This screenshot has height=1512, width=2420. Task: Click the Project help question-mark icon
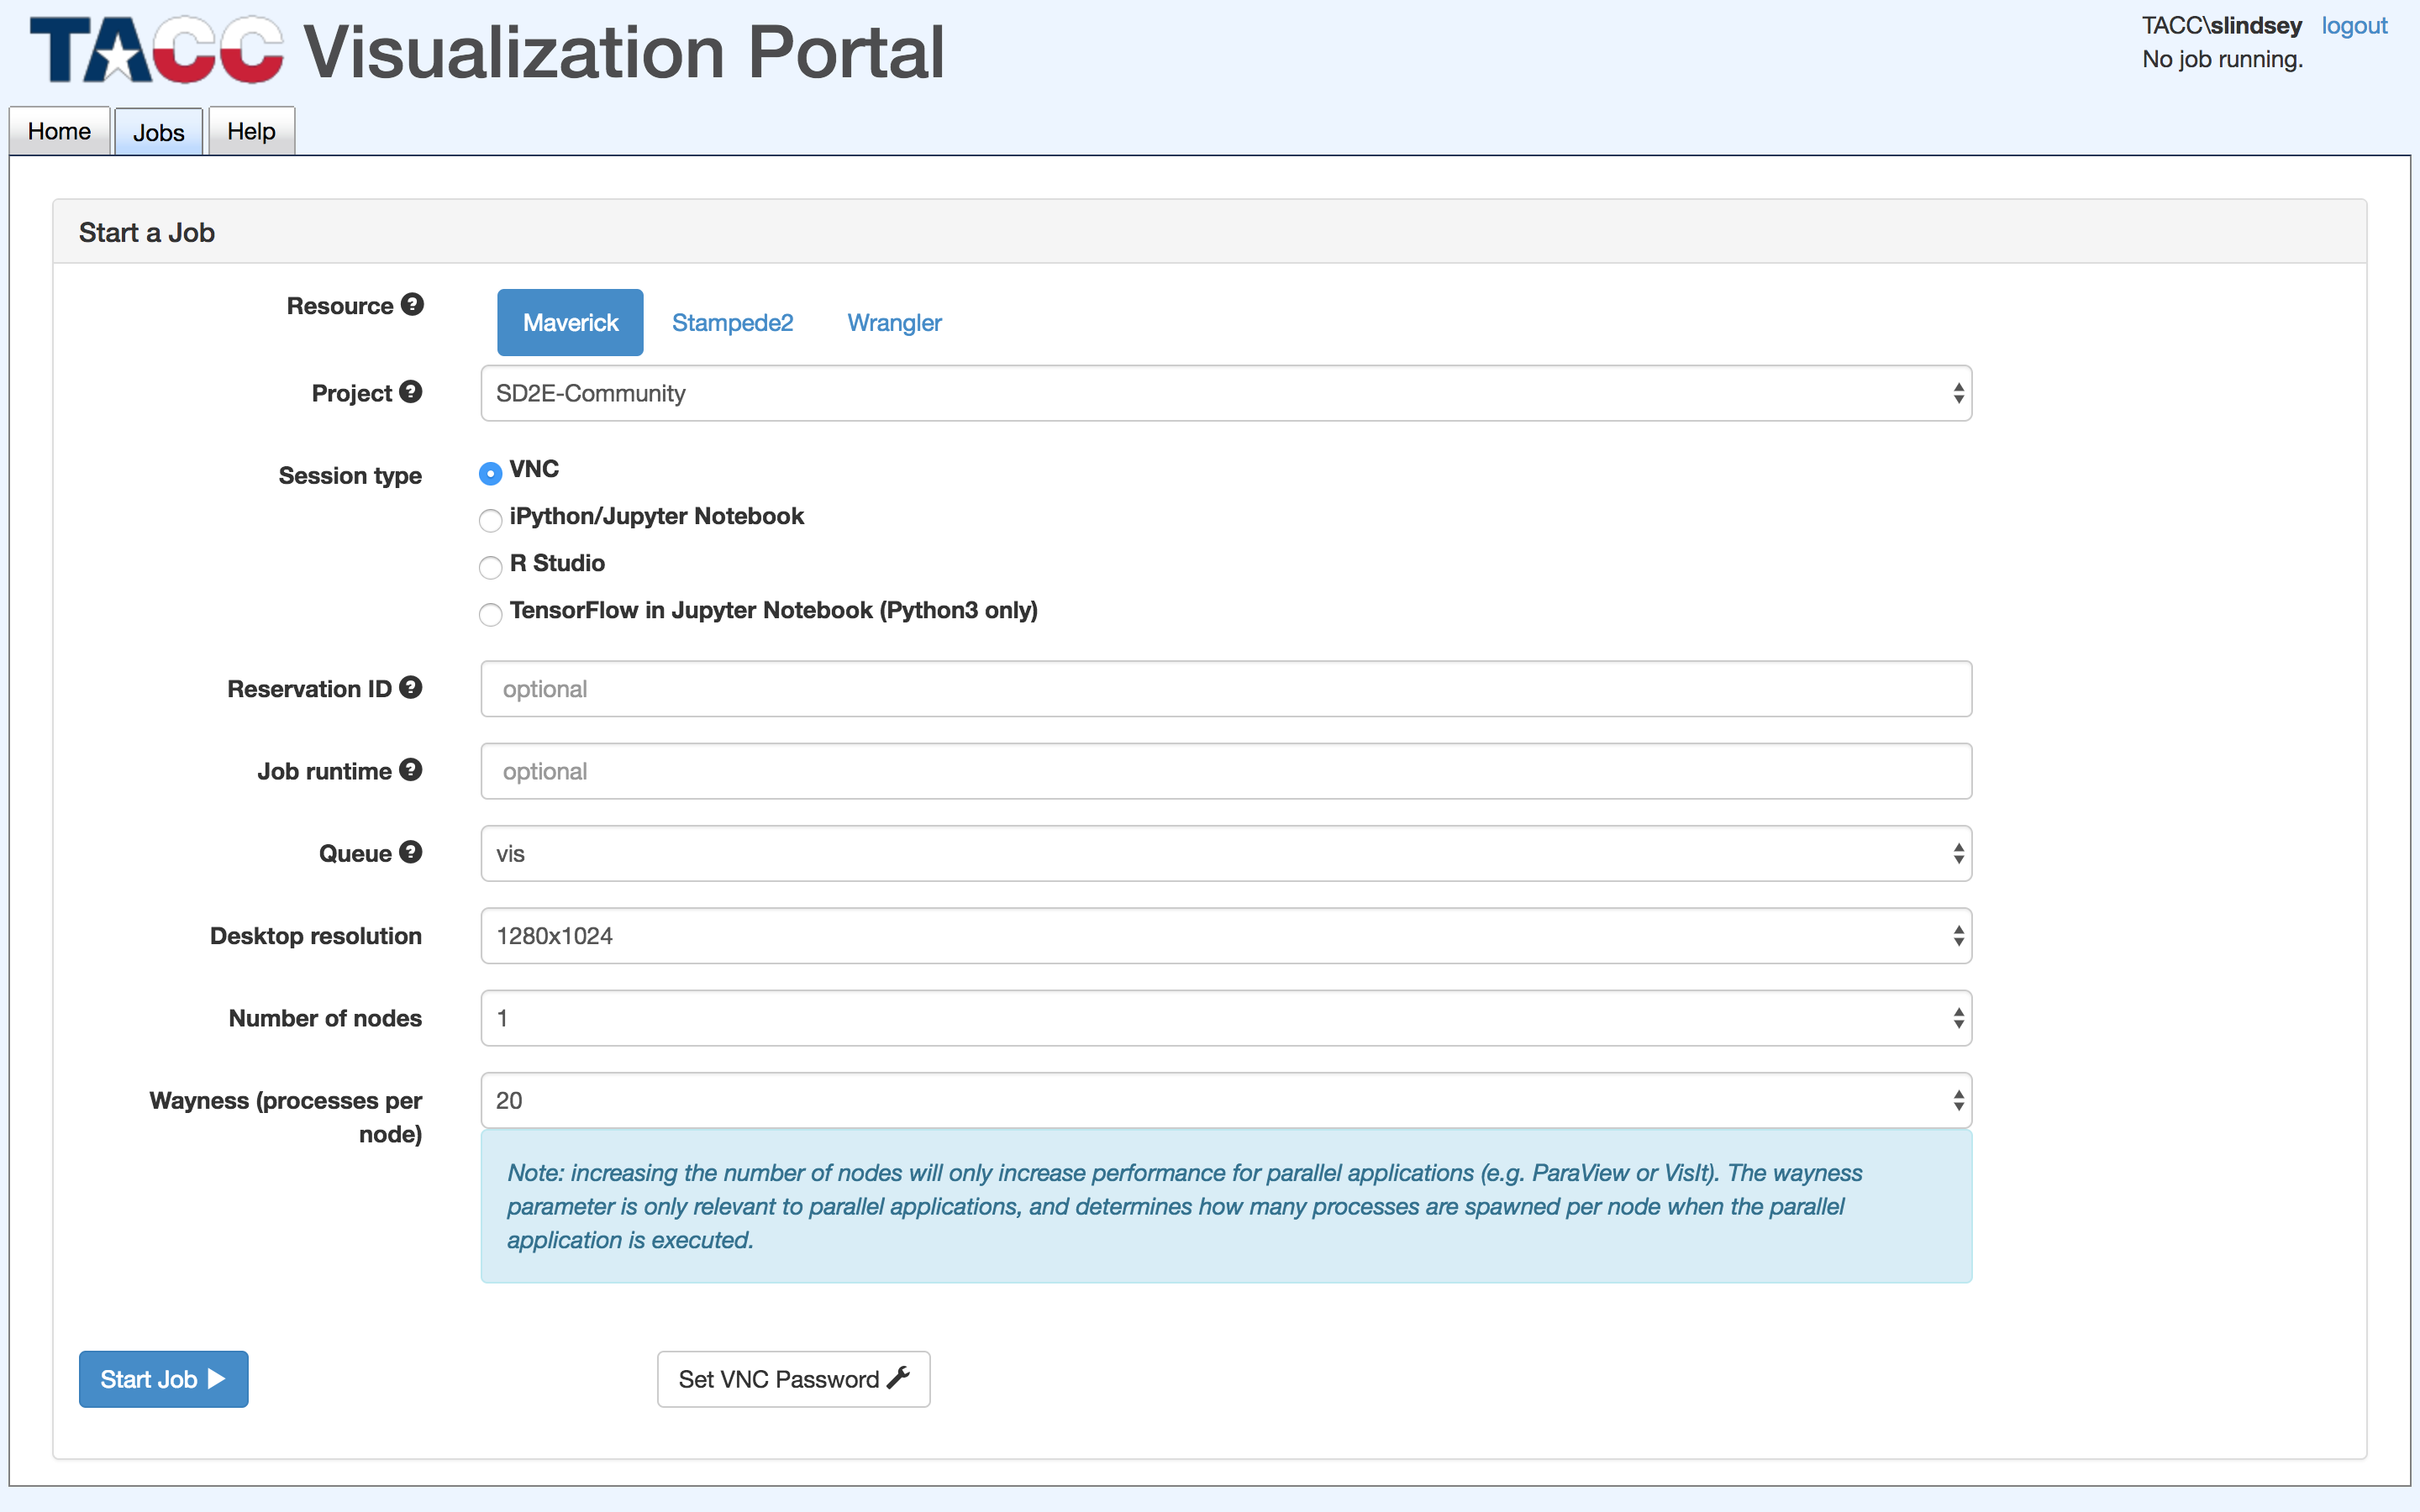pyautogui.click(x=410, y=392)
